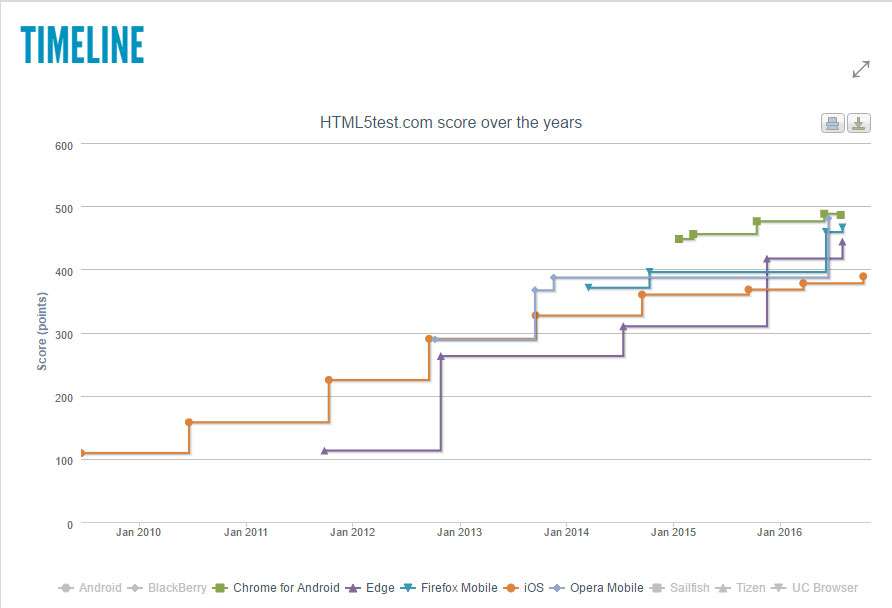Click the download chart export icon
Image resolution: width=892 pixels, height=608 pixels.
[858, 124]
